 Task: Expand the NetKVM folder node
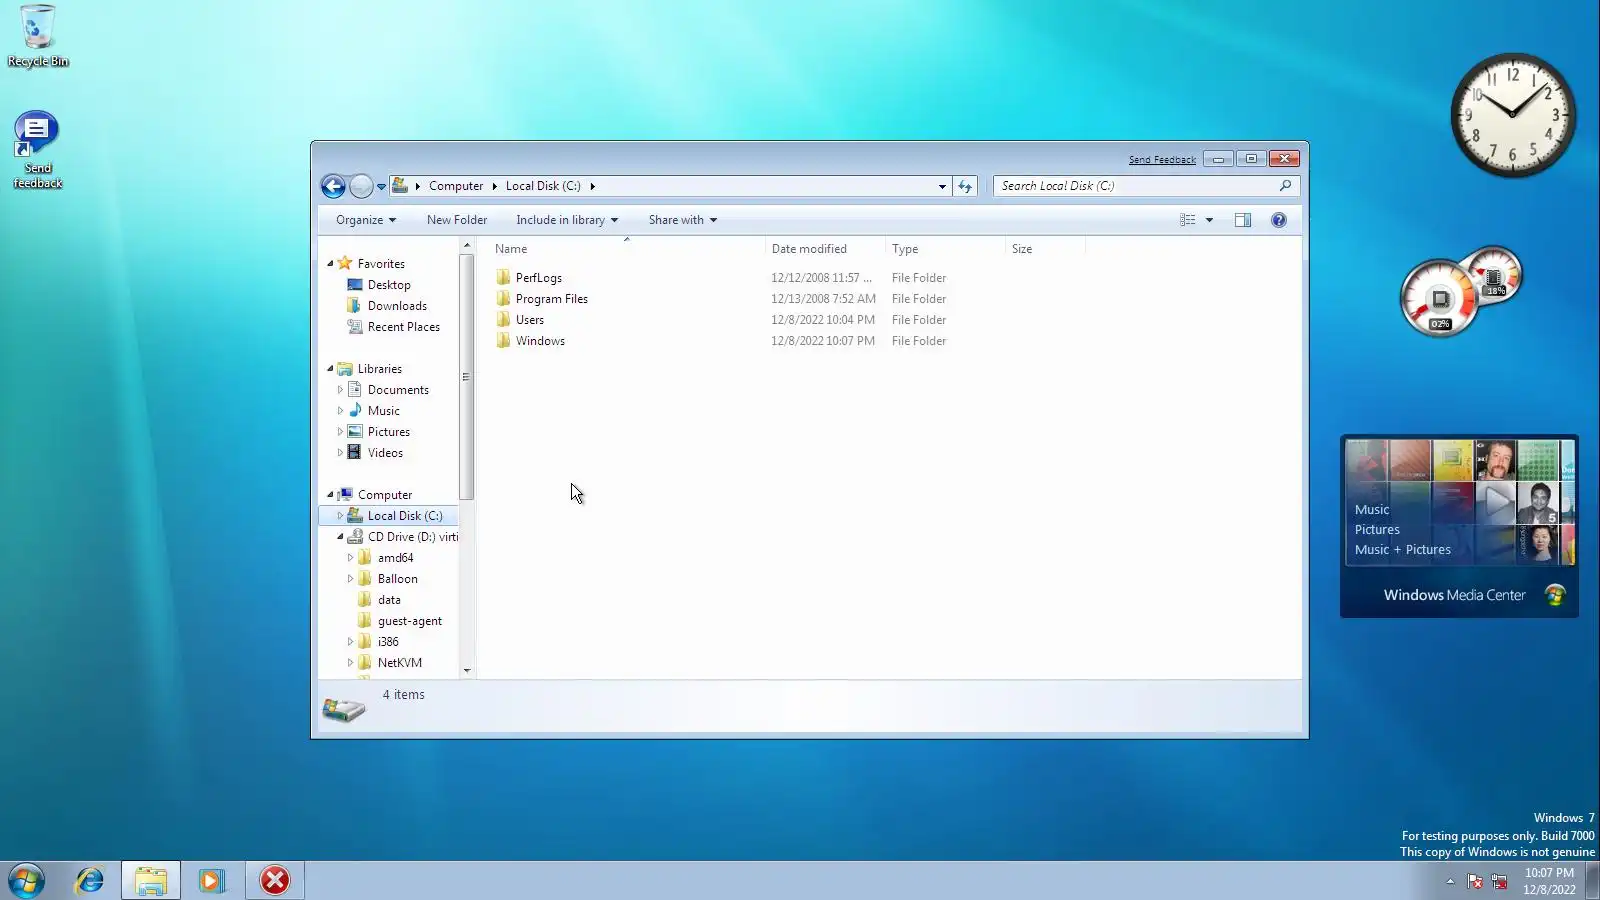coord(350,663)
